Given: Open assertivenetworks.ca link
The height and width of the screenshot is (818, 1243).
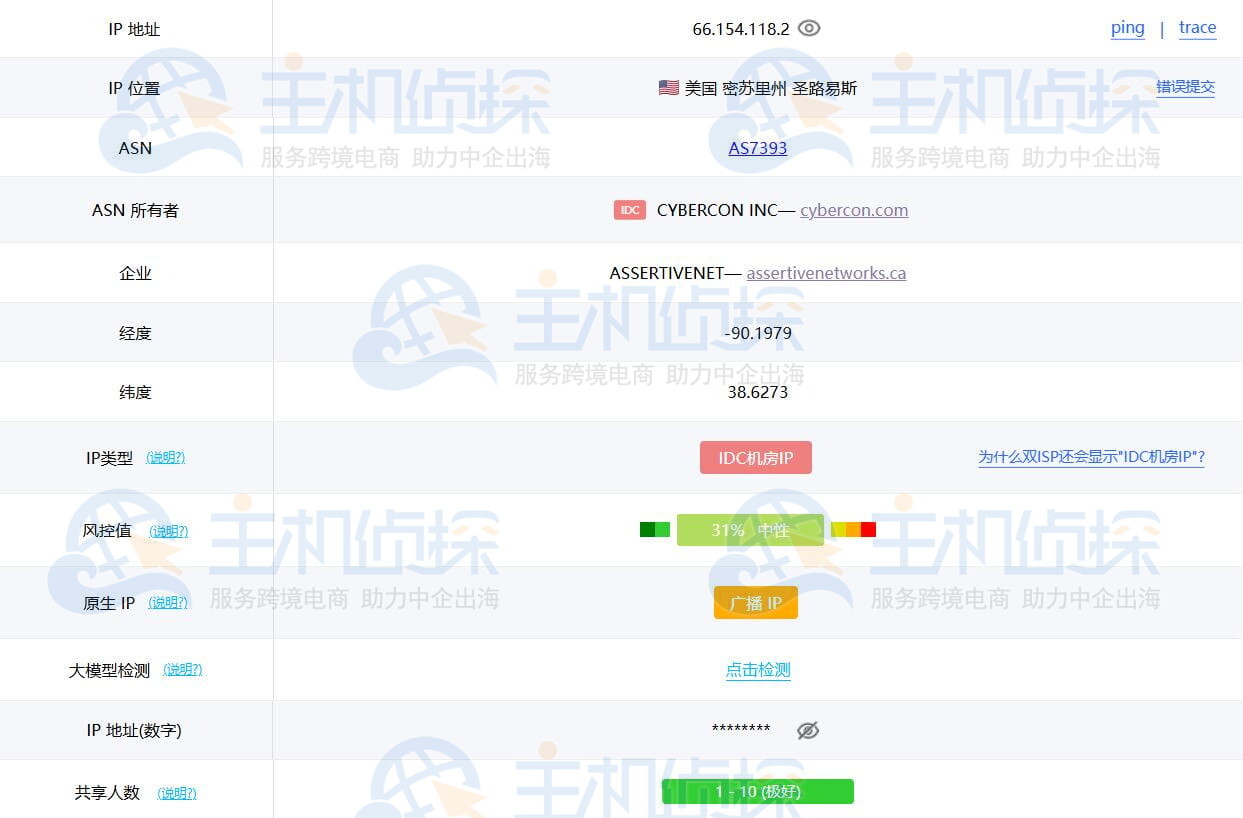Looking at the screenshot, I should point(826,273).
